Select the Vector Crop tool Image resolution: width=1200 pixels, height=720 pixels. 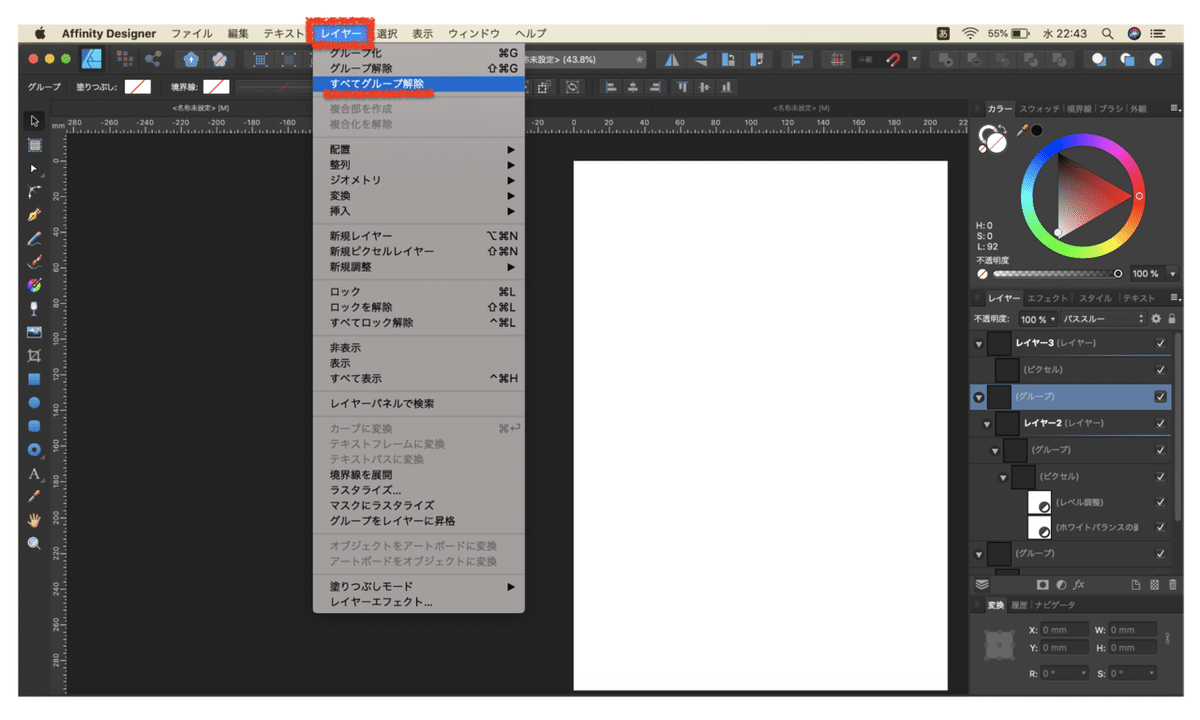(34, 356)
